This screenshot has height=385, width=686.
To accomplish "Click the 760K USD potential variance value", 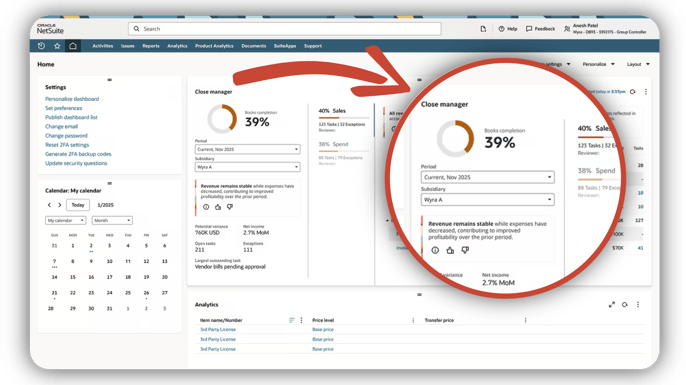I will (x=207, y=232).
